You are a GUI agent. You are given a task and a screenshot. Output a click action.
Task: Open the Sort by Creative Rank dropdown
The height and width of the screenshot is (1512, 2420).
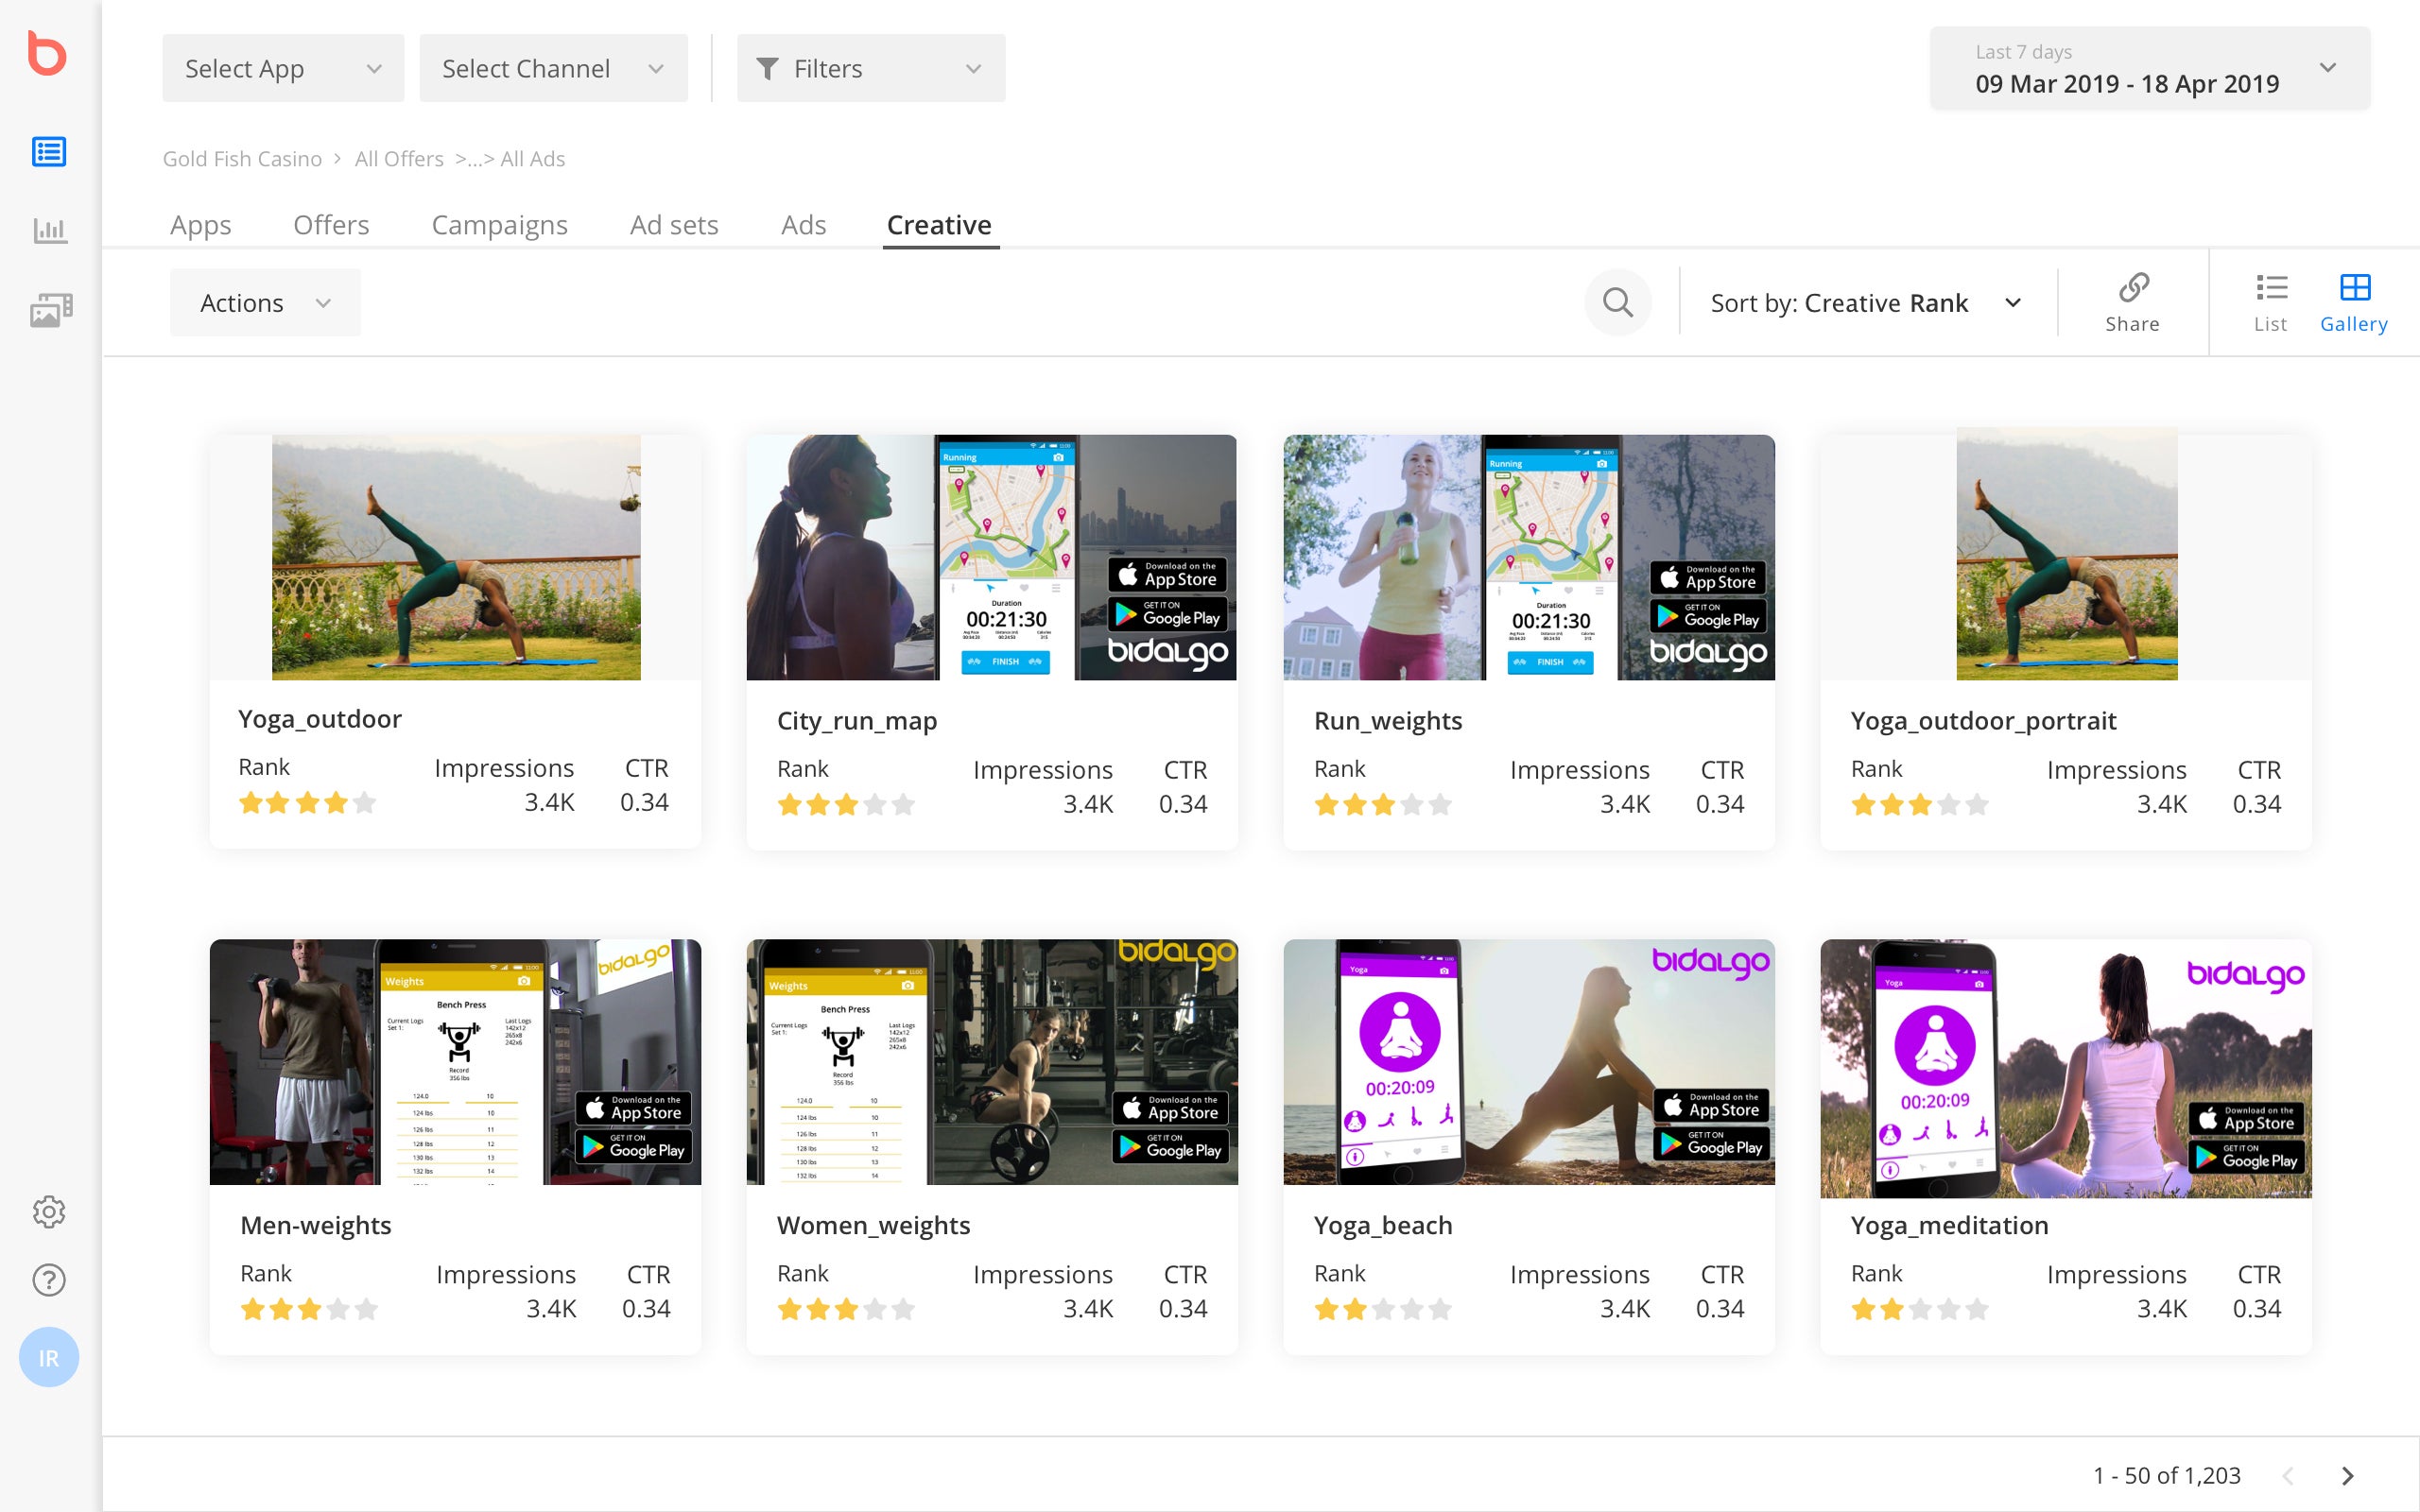1866,303
